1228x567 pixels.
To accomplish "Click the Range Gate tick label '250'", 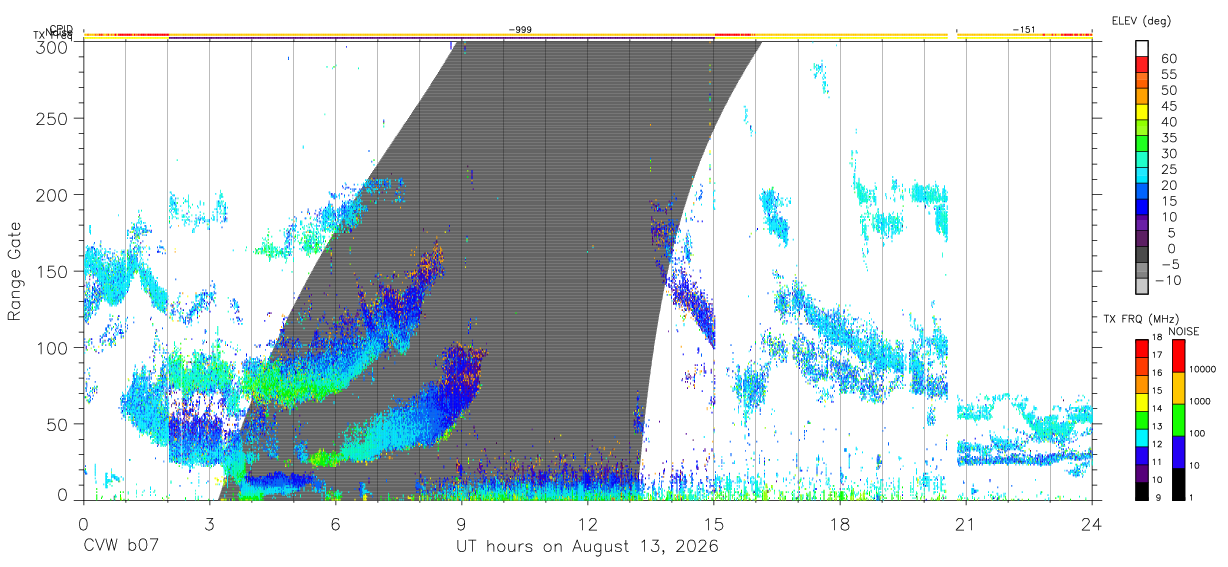I will (53, 119).
